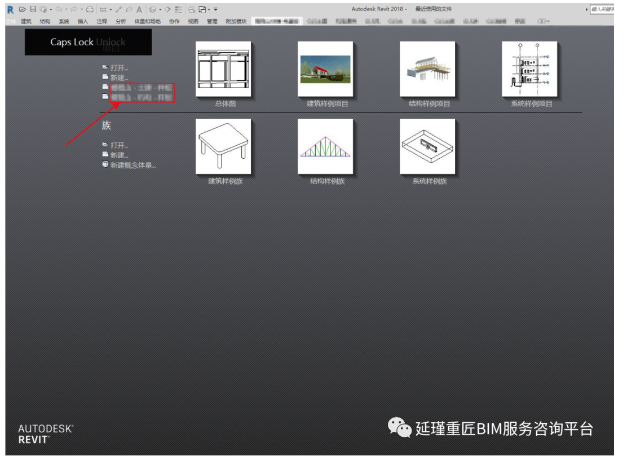Click the Revit application R logo

pos(10,10)
